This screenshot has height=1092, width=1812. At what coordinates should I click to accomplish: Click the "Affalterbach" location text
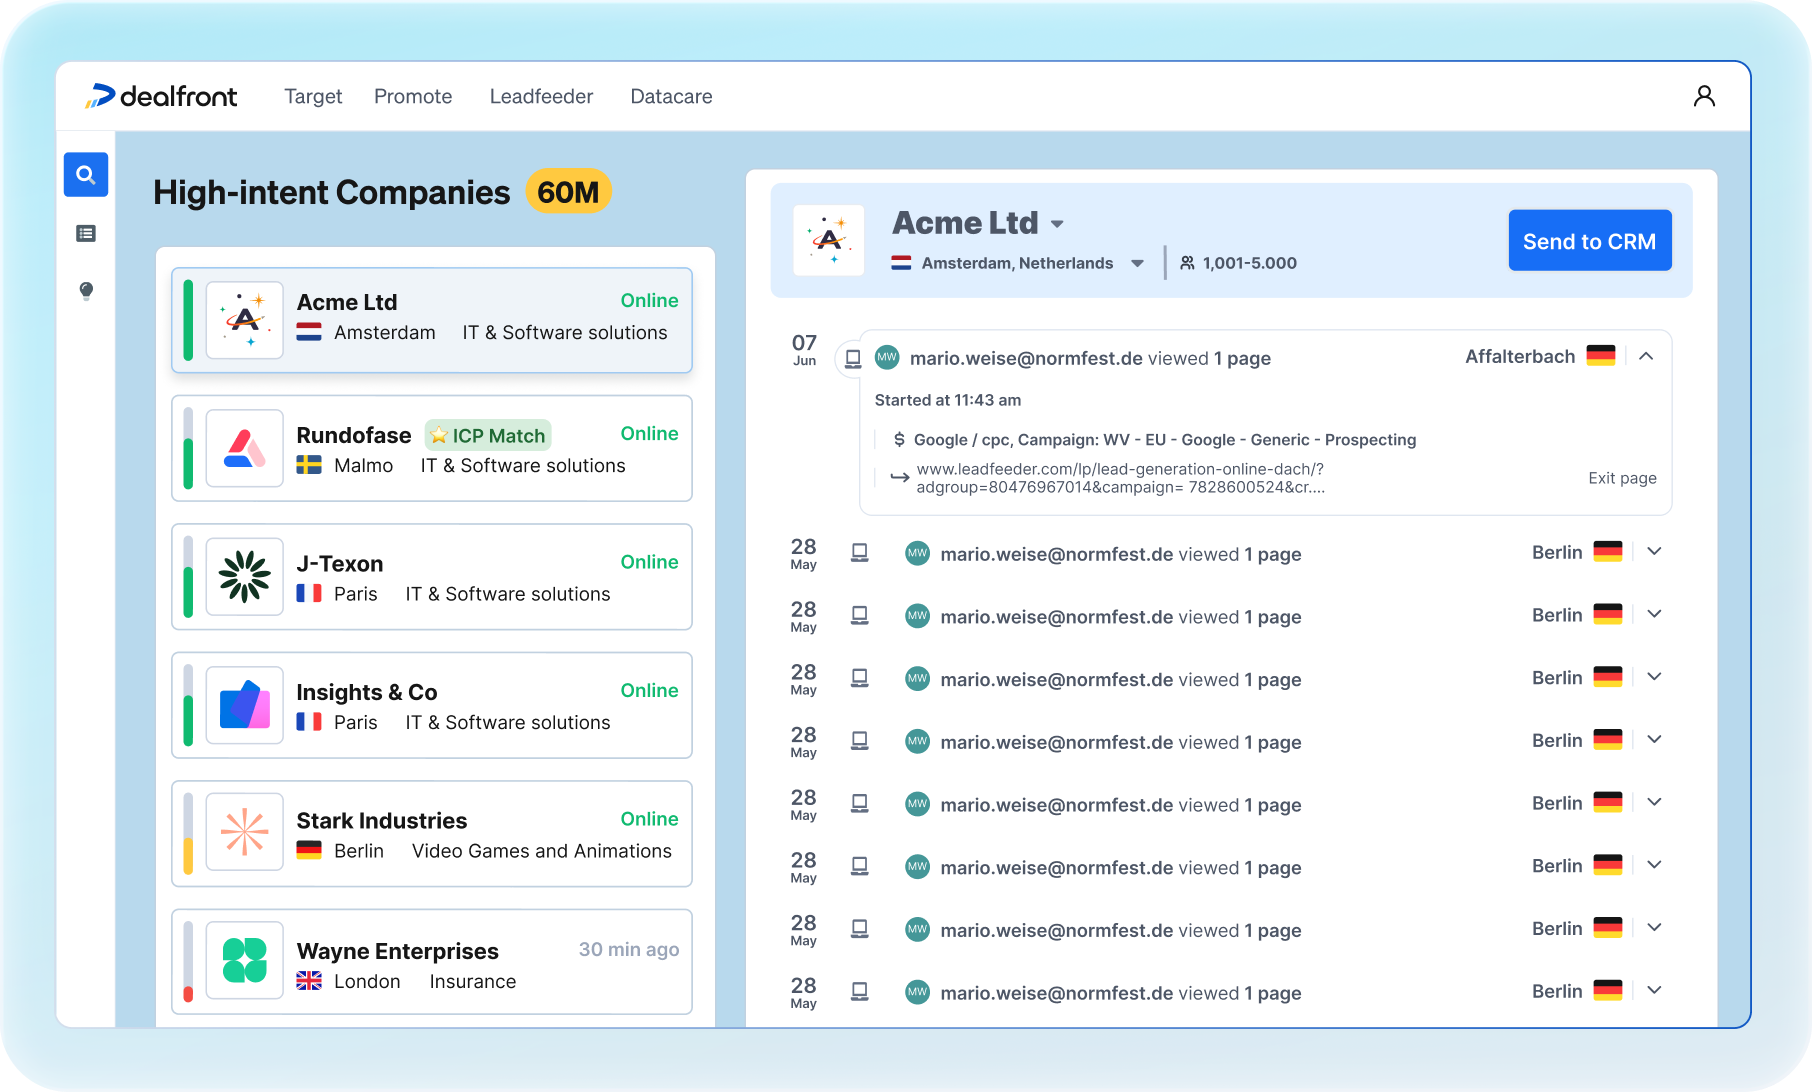(x=1520, y=357)
